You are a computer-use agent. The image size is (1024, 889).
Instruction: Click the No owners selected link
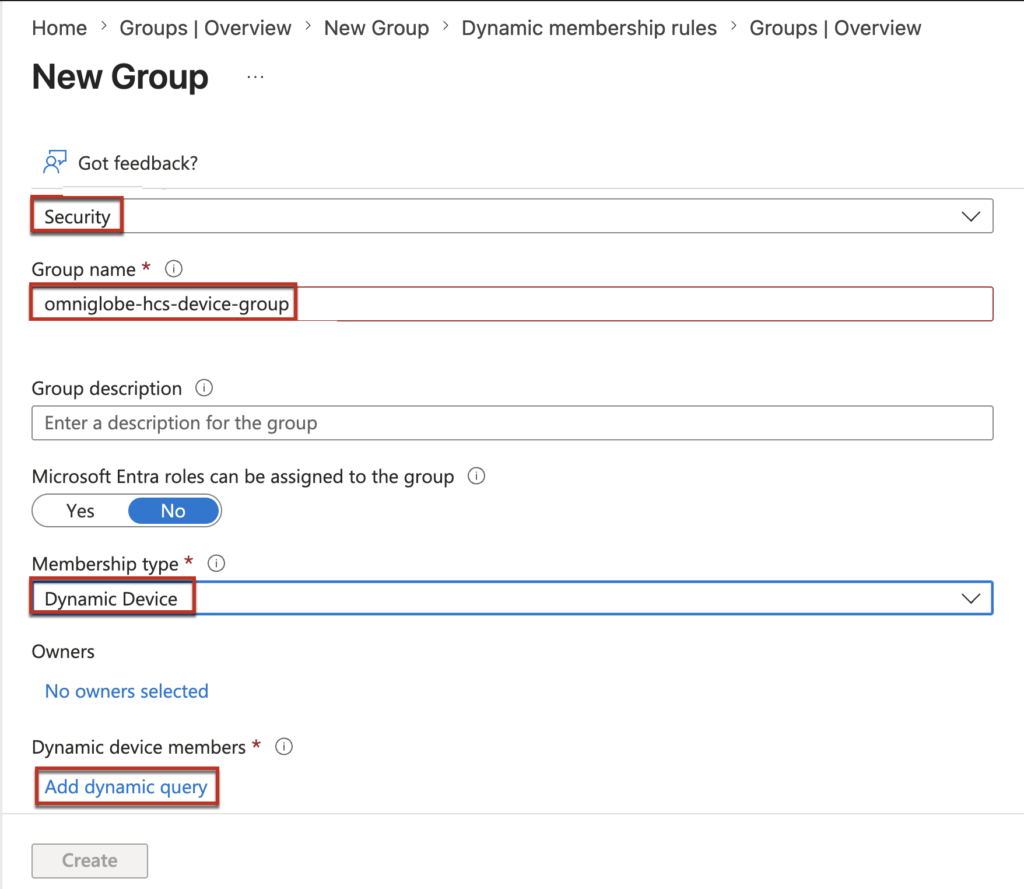pyautogui.click(x=126, y=691)
